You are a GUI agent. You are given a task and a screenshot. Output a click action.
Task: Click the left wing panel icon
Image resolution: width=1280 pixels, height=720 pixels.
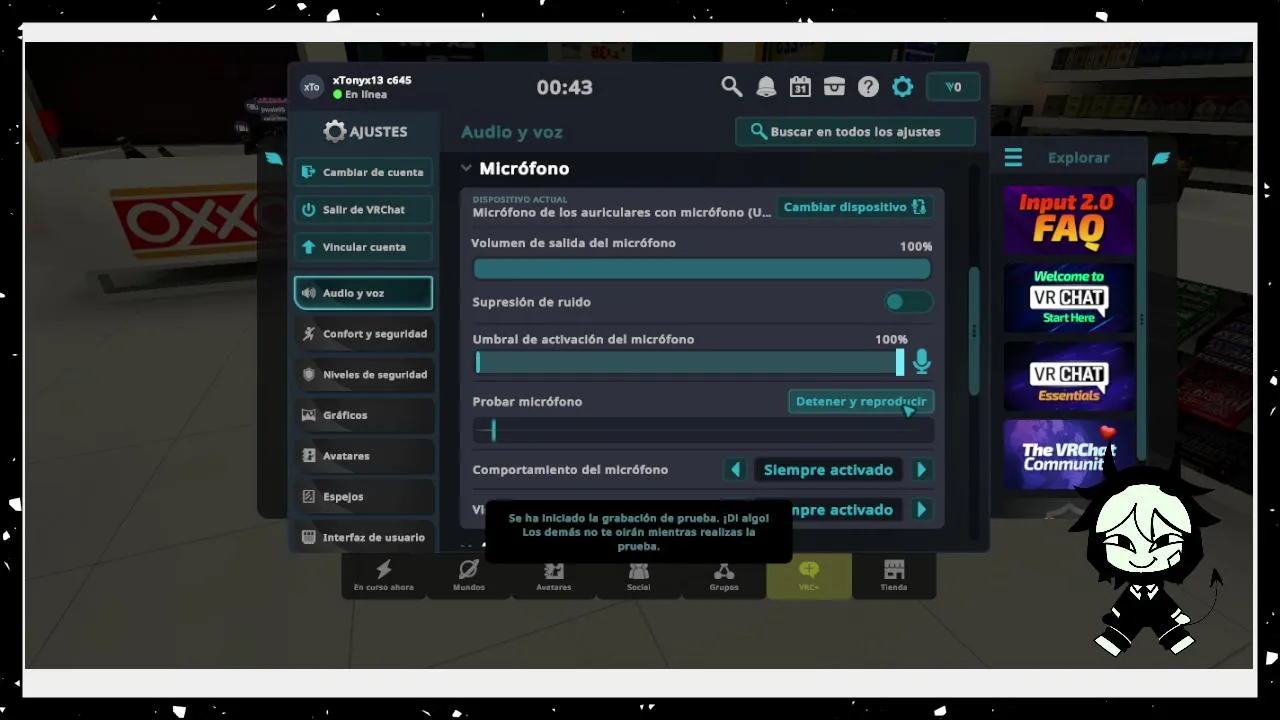click(x=274, y=158)
